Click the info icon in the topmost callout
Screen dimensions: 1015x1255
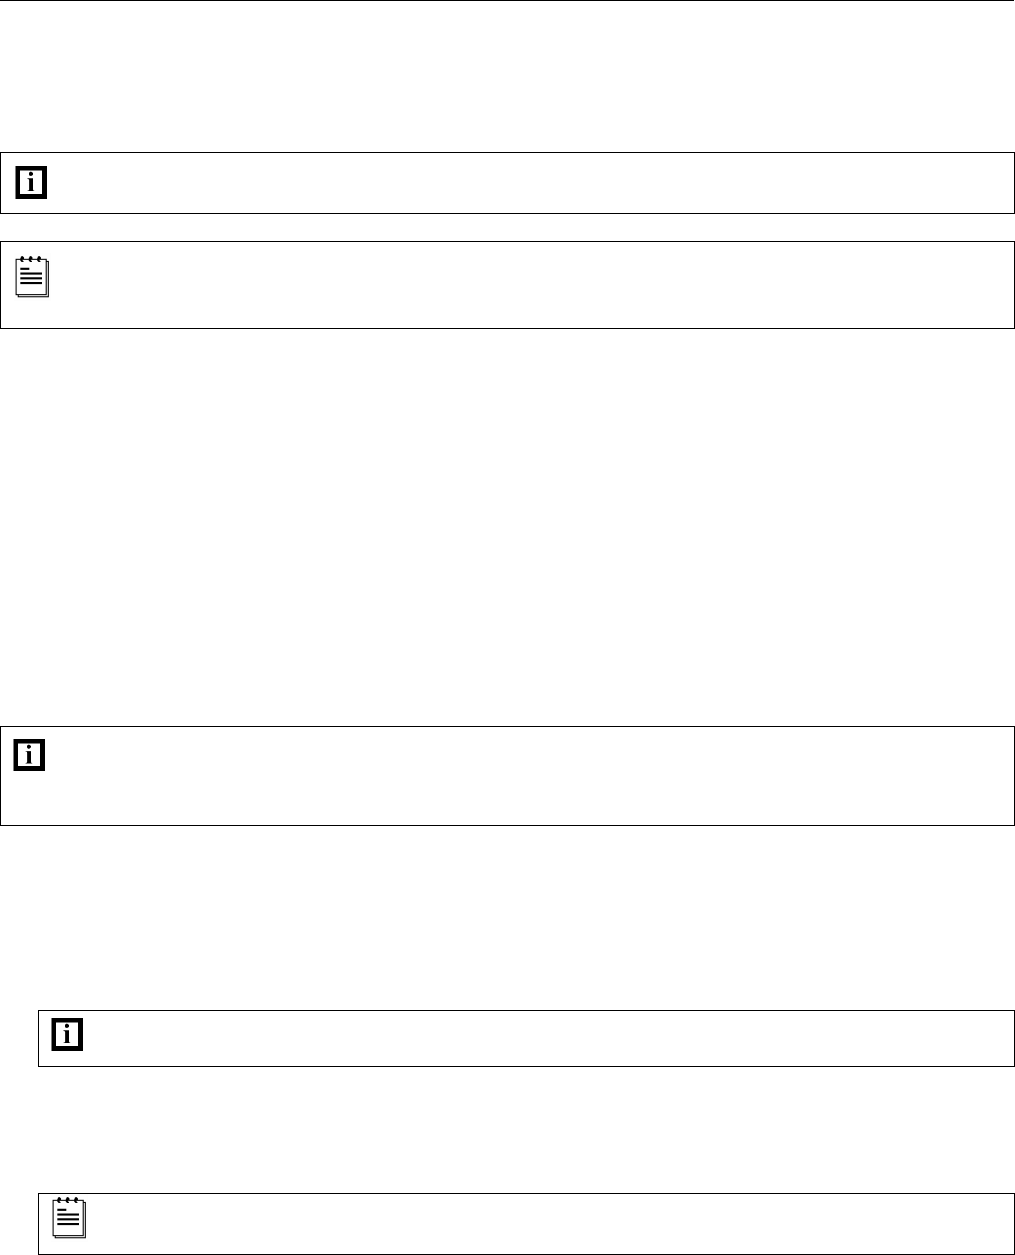[x=32, y=182]
